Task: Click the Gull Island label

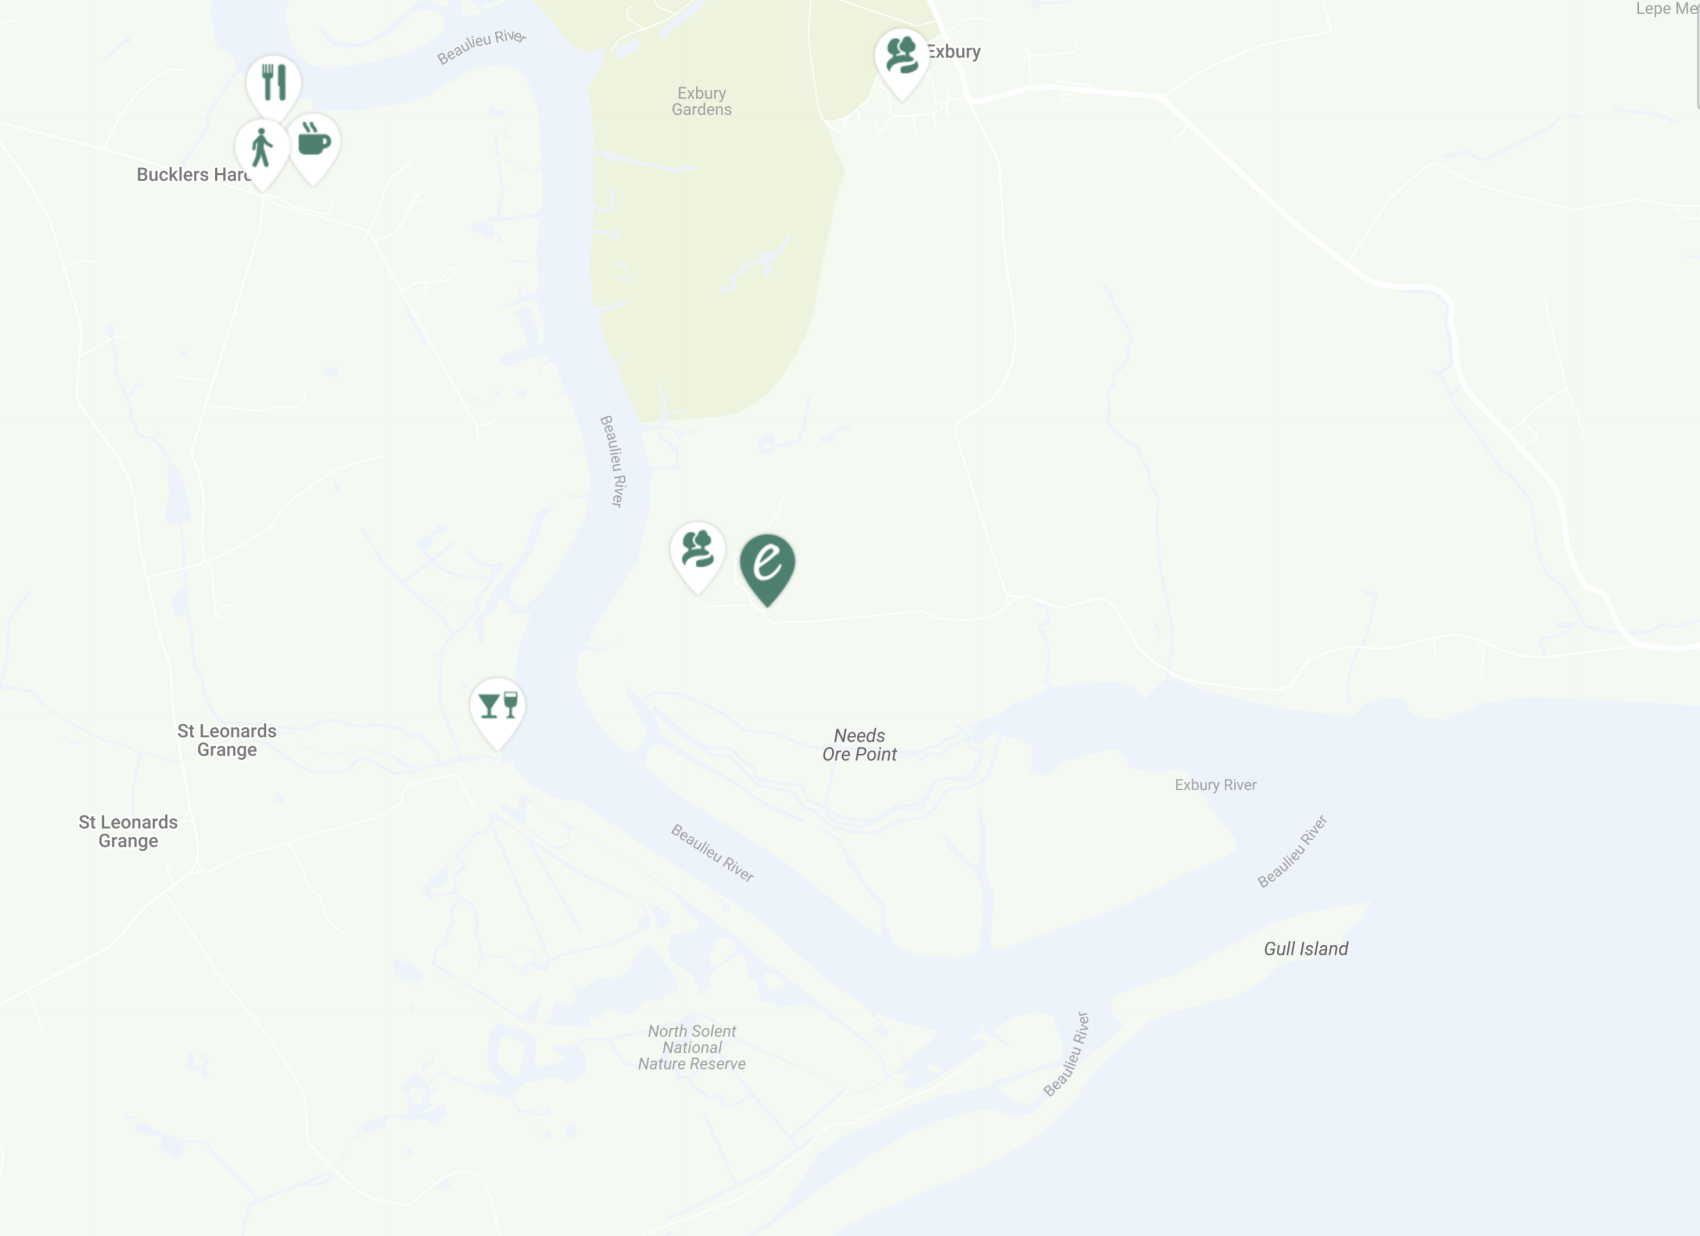Action: 1306,949
